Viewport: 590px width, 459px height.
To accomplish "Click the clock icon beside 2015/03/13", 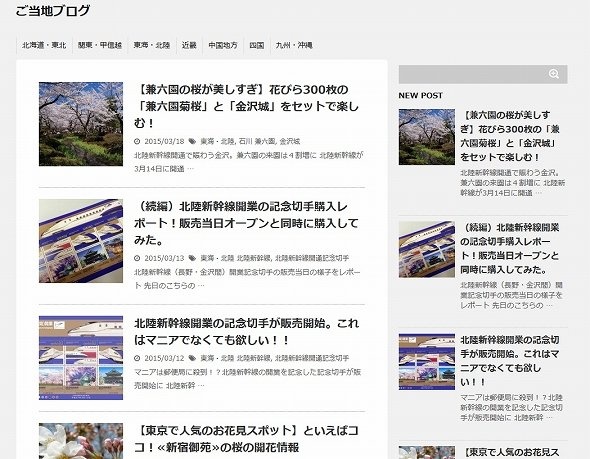I will [137, 258].
